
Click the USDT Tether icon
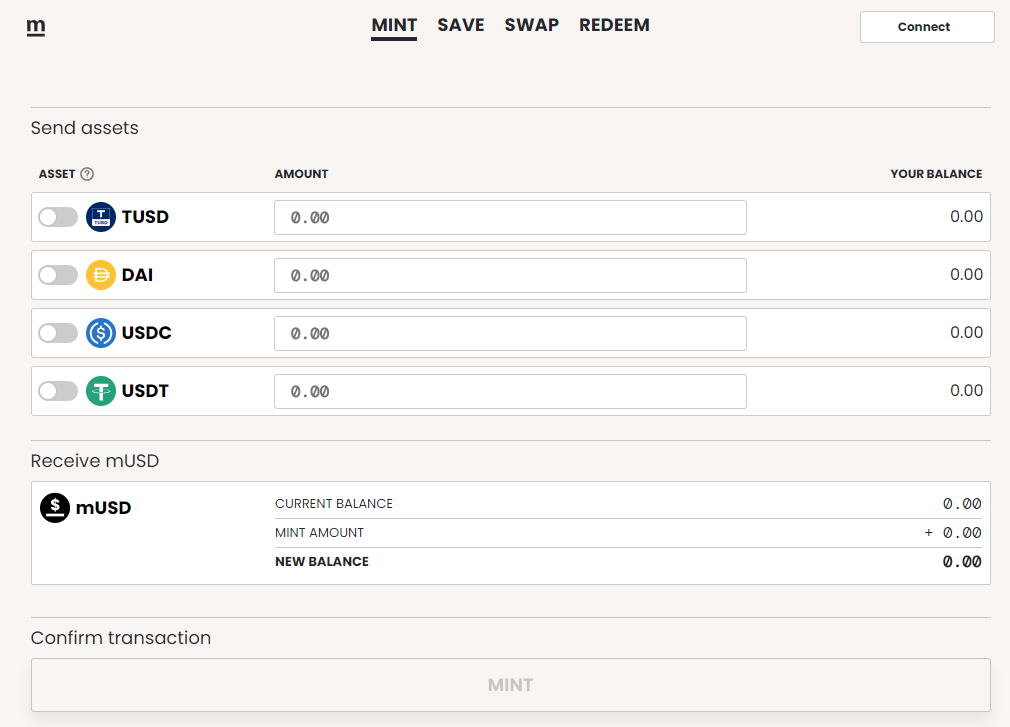tap(101, 391)
